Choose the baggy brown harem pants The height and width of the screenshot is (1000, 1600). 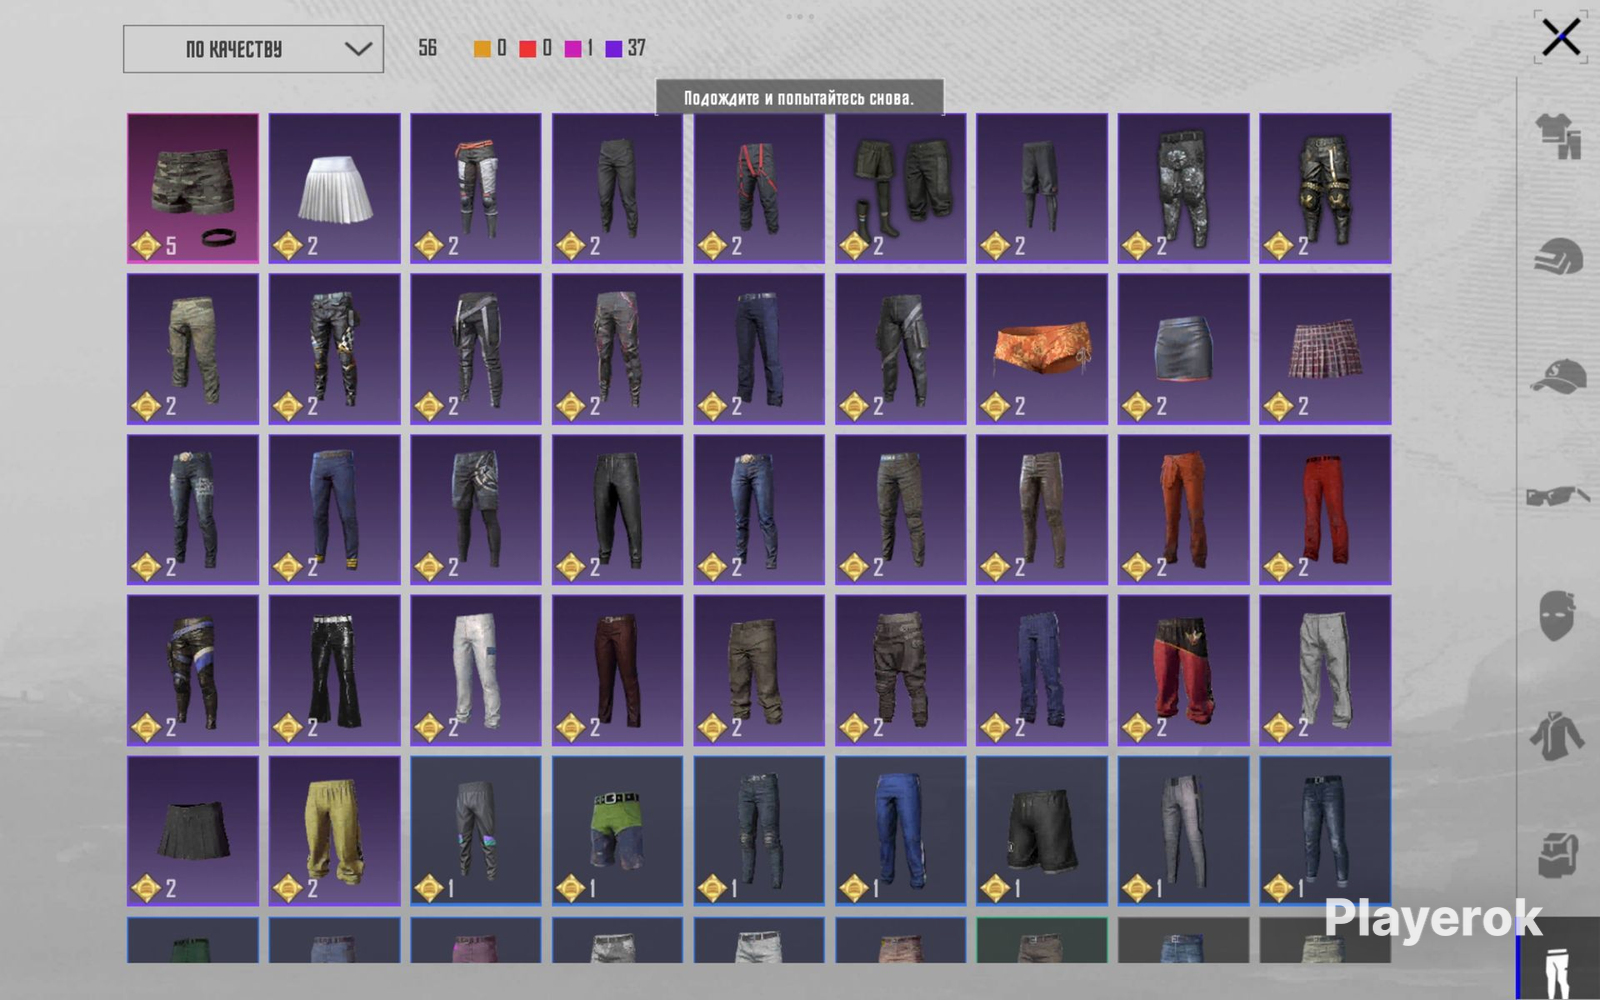coord(901,670)
